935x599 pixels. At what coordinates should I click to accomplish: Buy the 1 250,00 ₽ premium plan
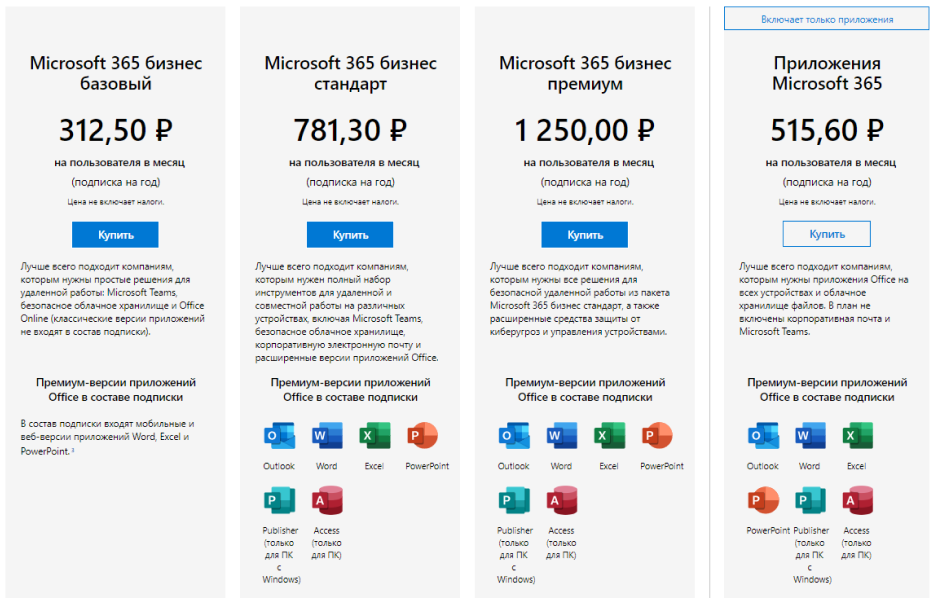coord(584,235)
